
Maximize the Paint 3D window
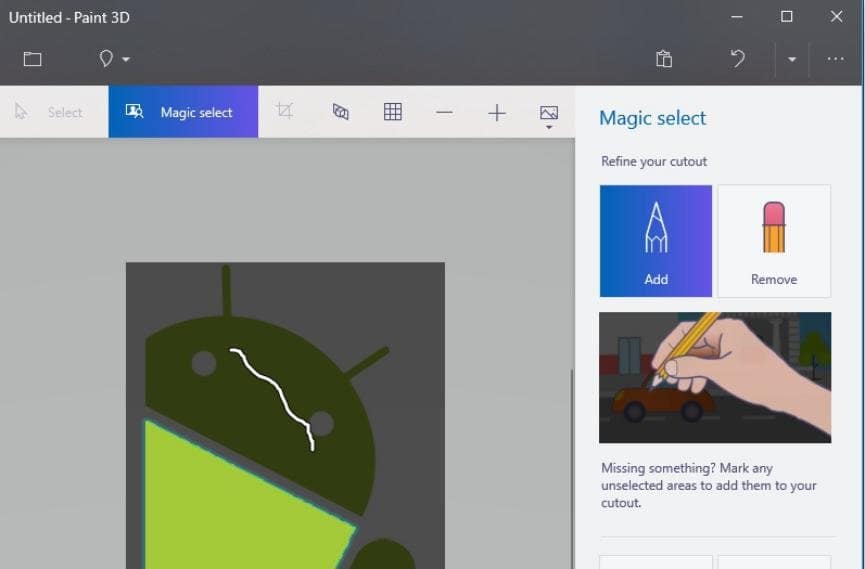[787, 17]
